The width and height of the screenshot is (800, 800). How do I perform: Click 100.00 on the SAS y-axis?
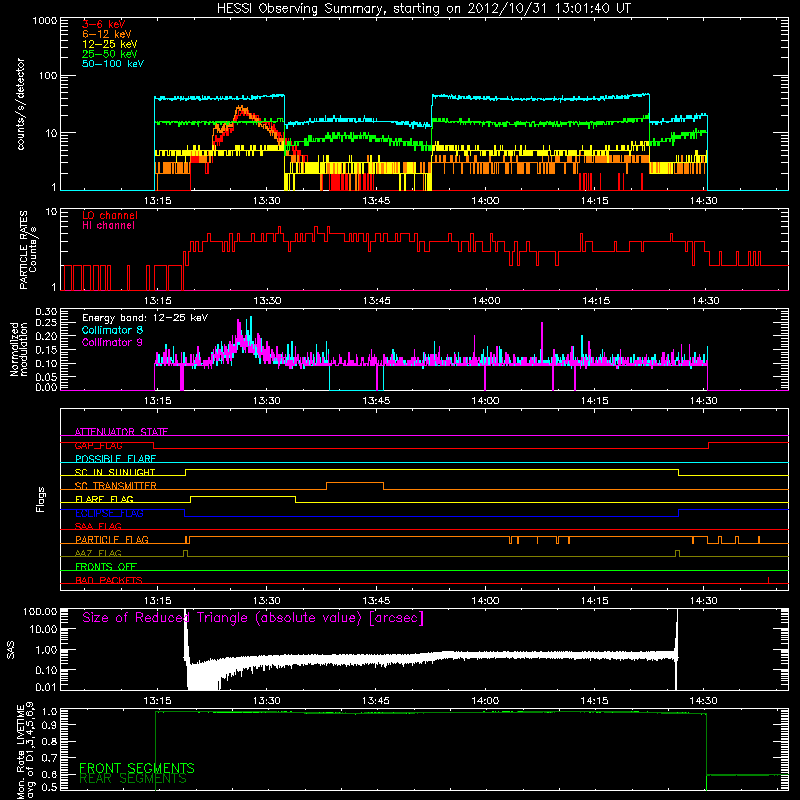pos(40,611)
